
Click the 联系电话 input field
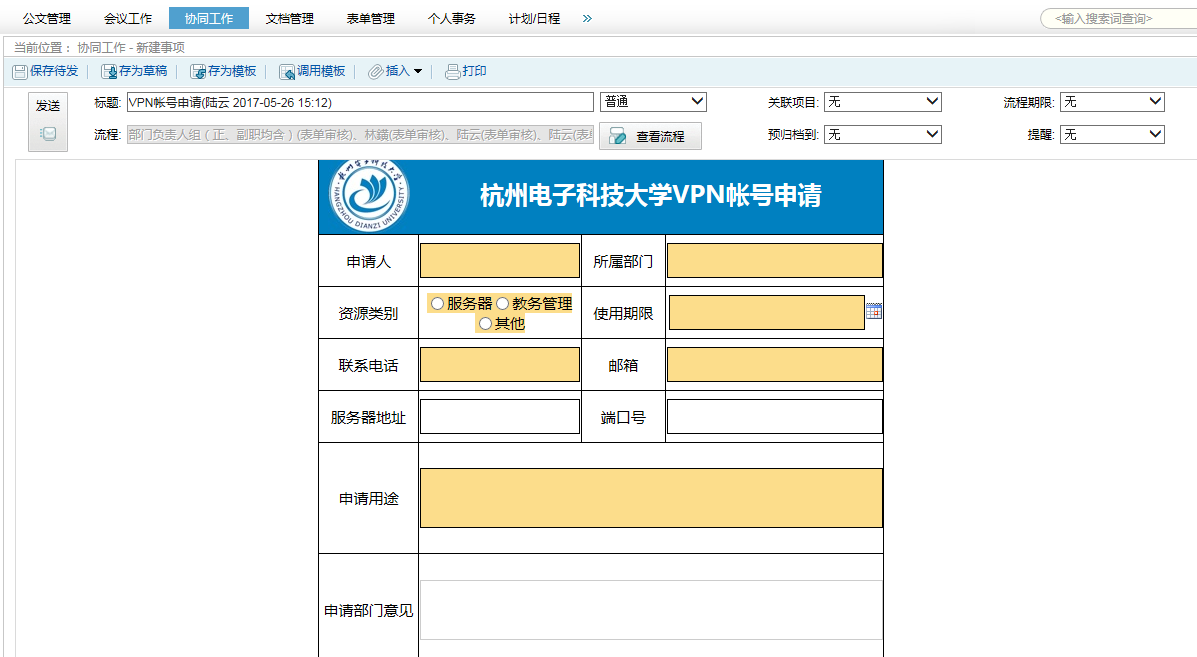click(500, 365)
